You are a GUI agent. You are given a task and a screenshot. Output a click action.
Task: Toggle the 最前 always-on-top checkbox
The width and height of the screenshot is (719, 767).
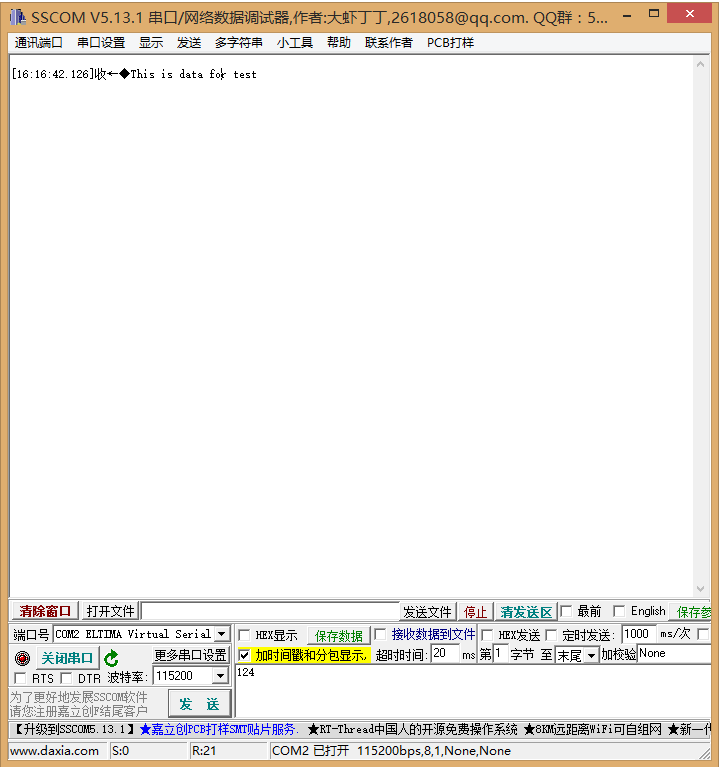[566, 611]
